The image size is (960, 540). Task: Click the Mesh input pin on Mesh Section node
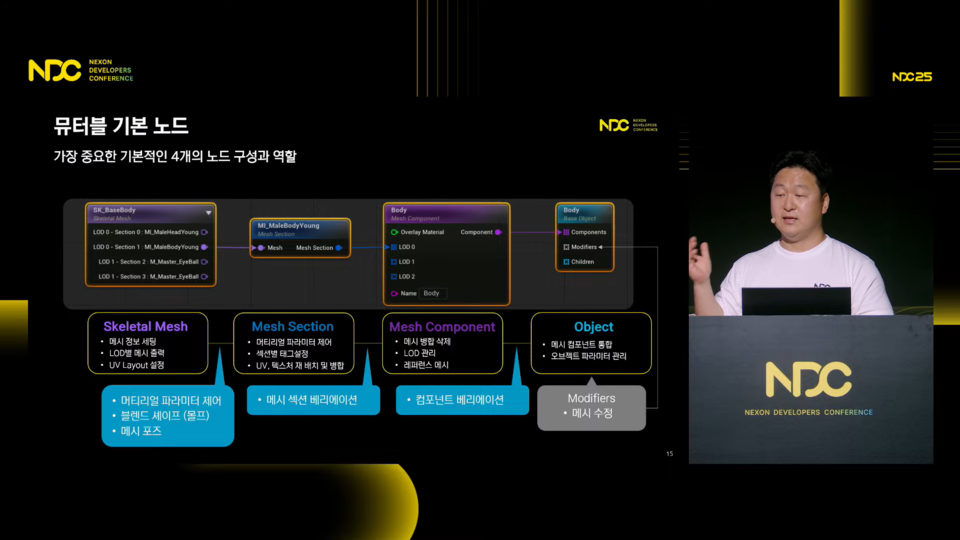pos(260,248)
